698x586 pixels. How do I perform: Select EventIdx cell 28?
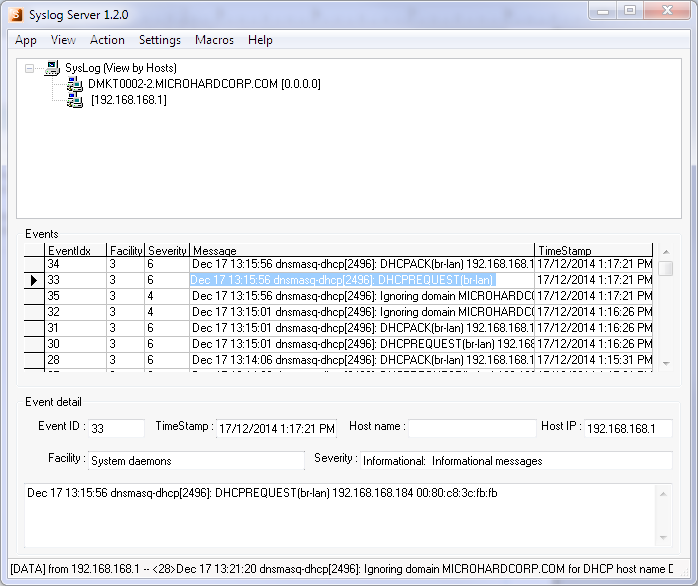[x=76, y=360]
